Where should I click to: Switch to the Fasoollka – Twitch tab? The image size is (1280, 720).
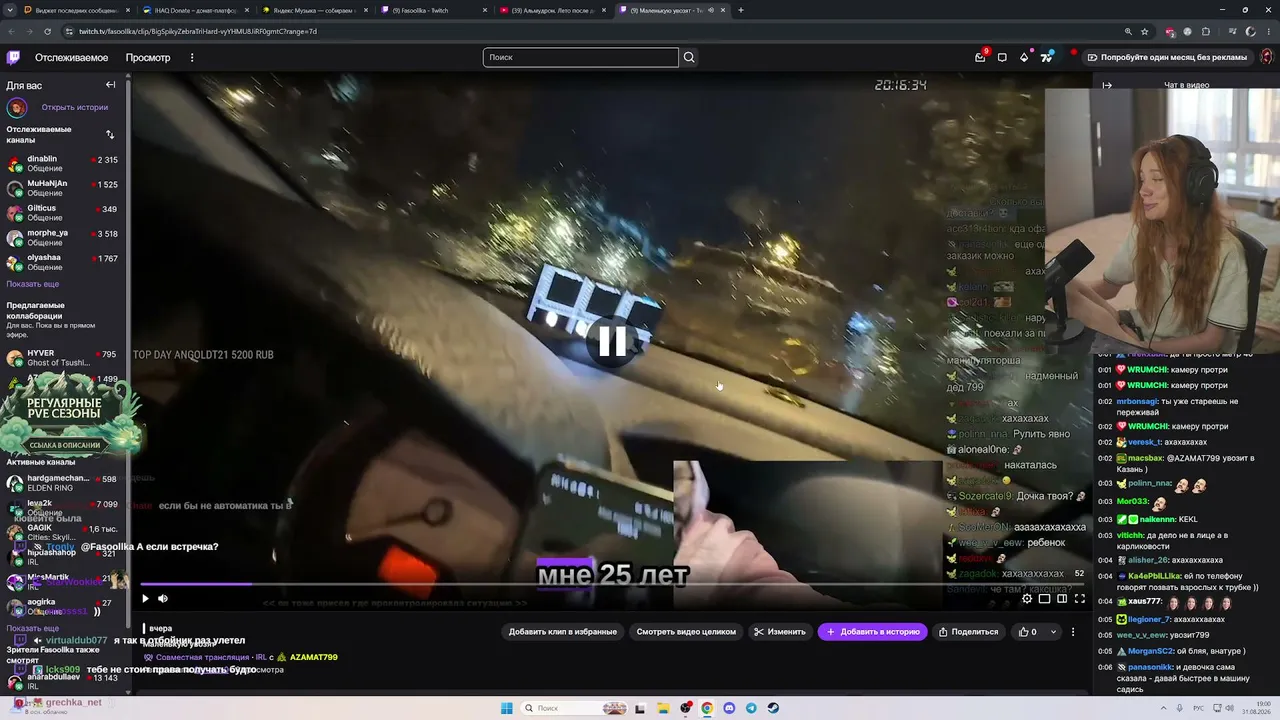[x=432, y=10]
